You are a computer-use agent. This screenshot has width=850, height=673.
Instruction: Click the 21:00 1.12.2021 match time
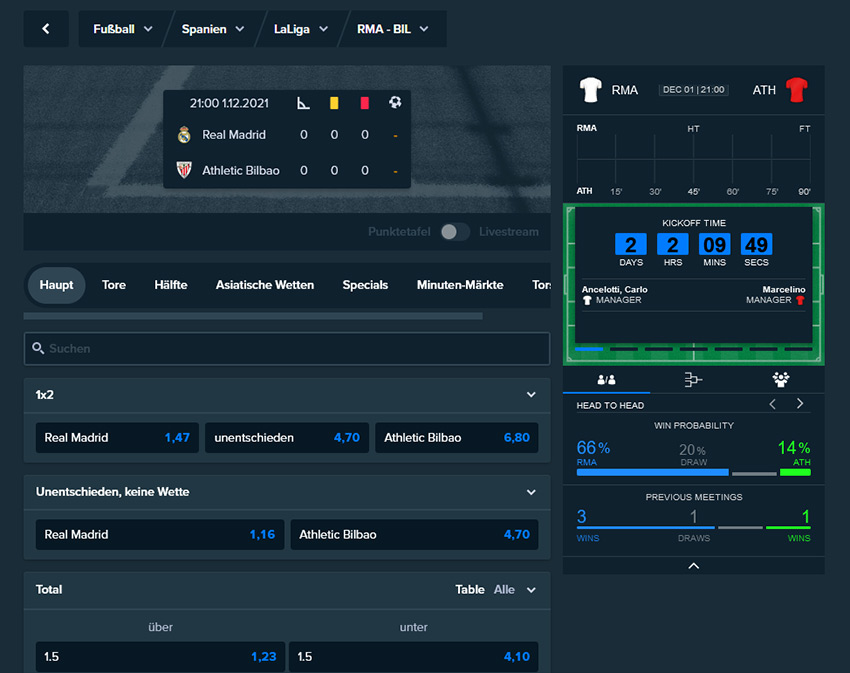click(x=229, y=103)
